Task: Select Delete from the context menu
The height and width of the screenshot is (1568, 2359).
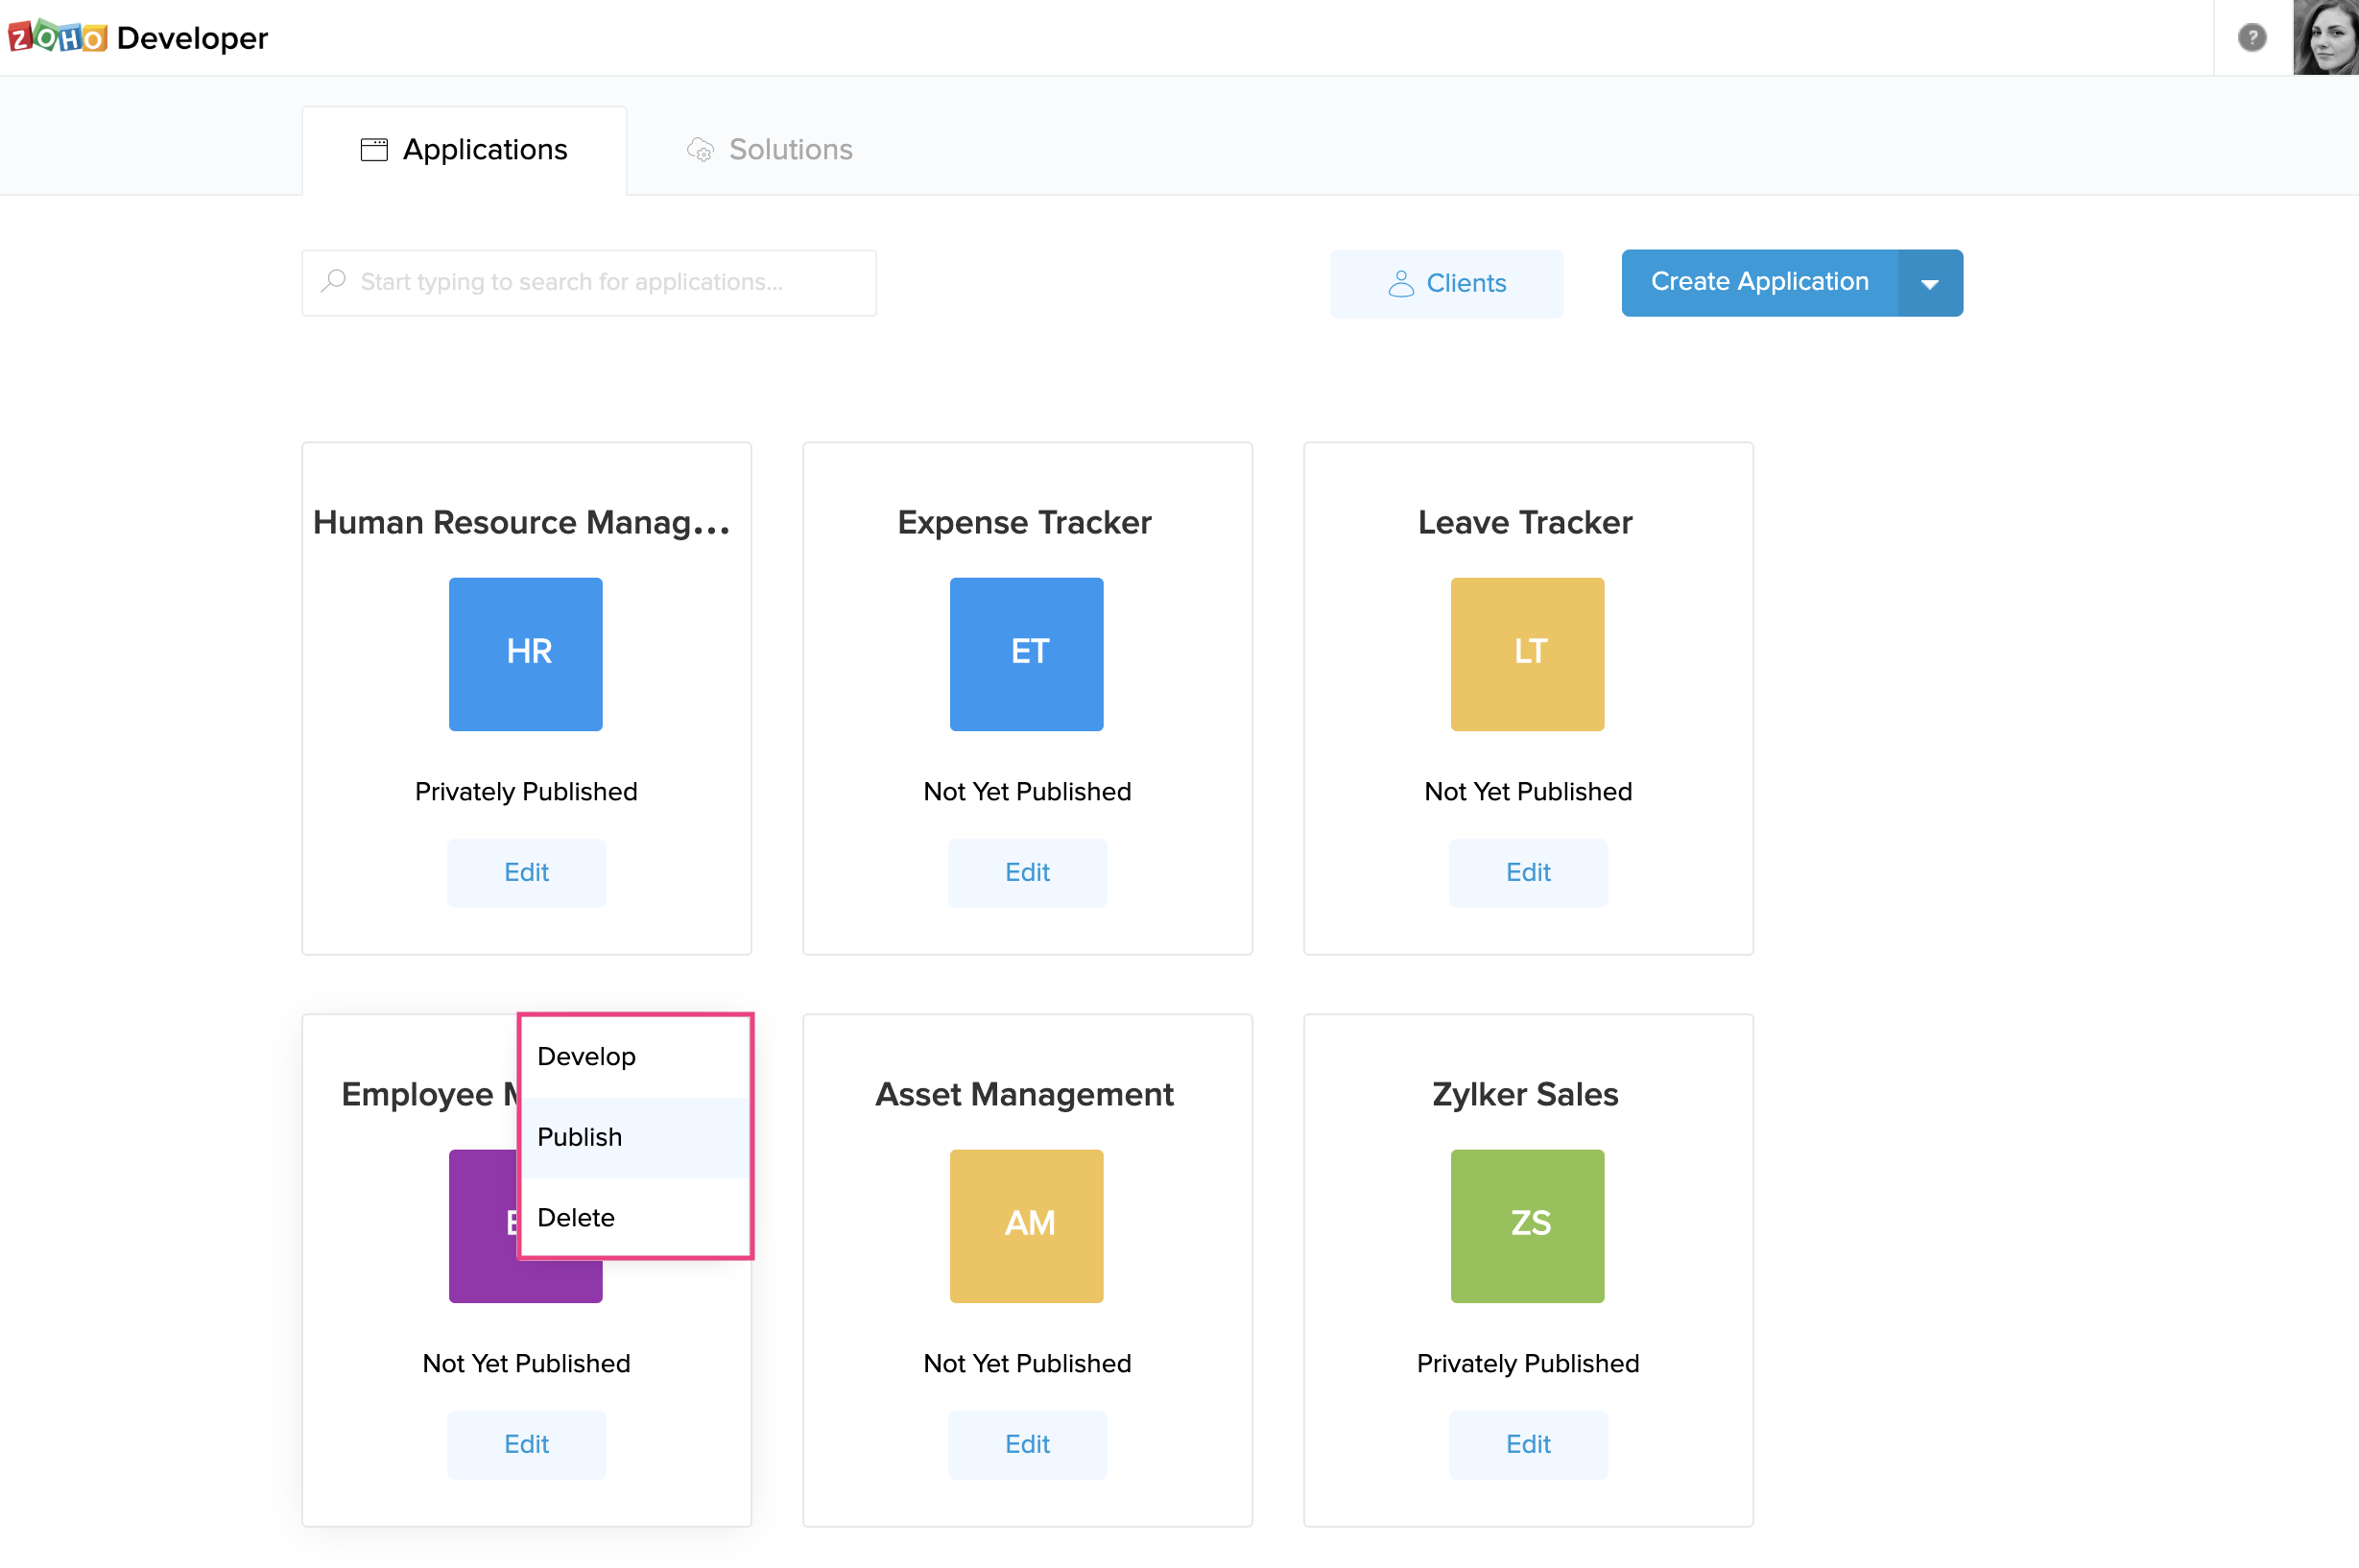Action: click(576, 1218)
